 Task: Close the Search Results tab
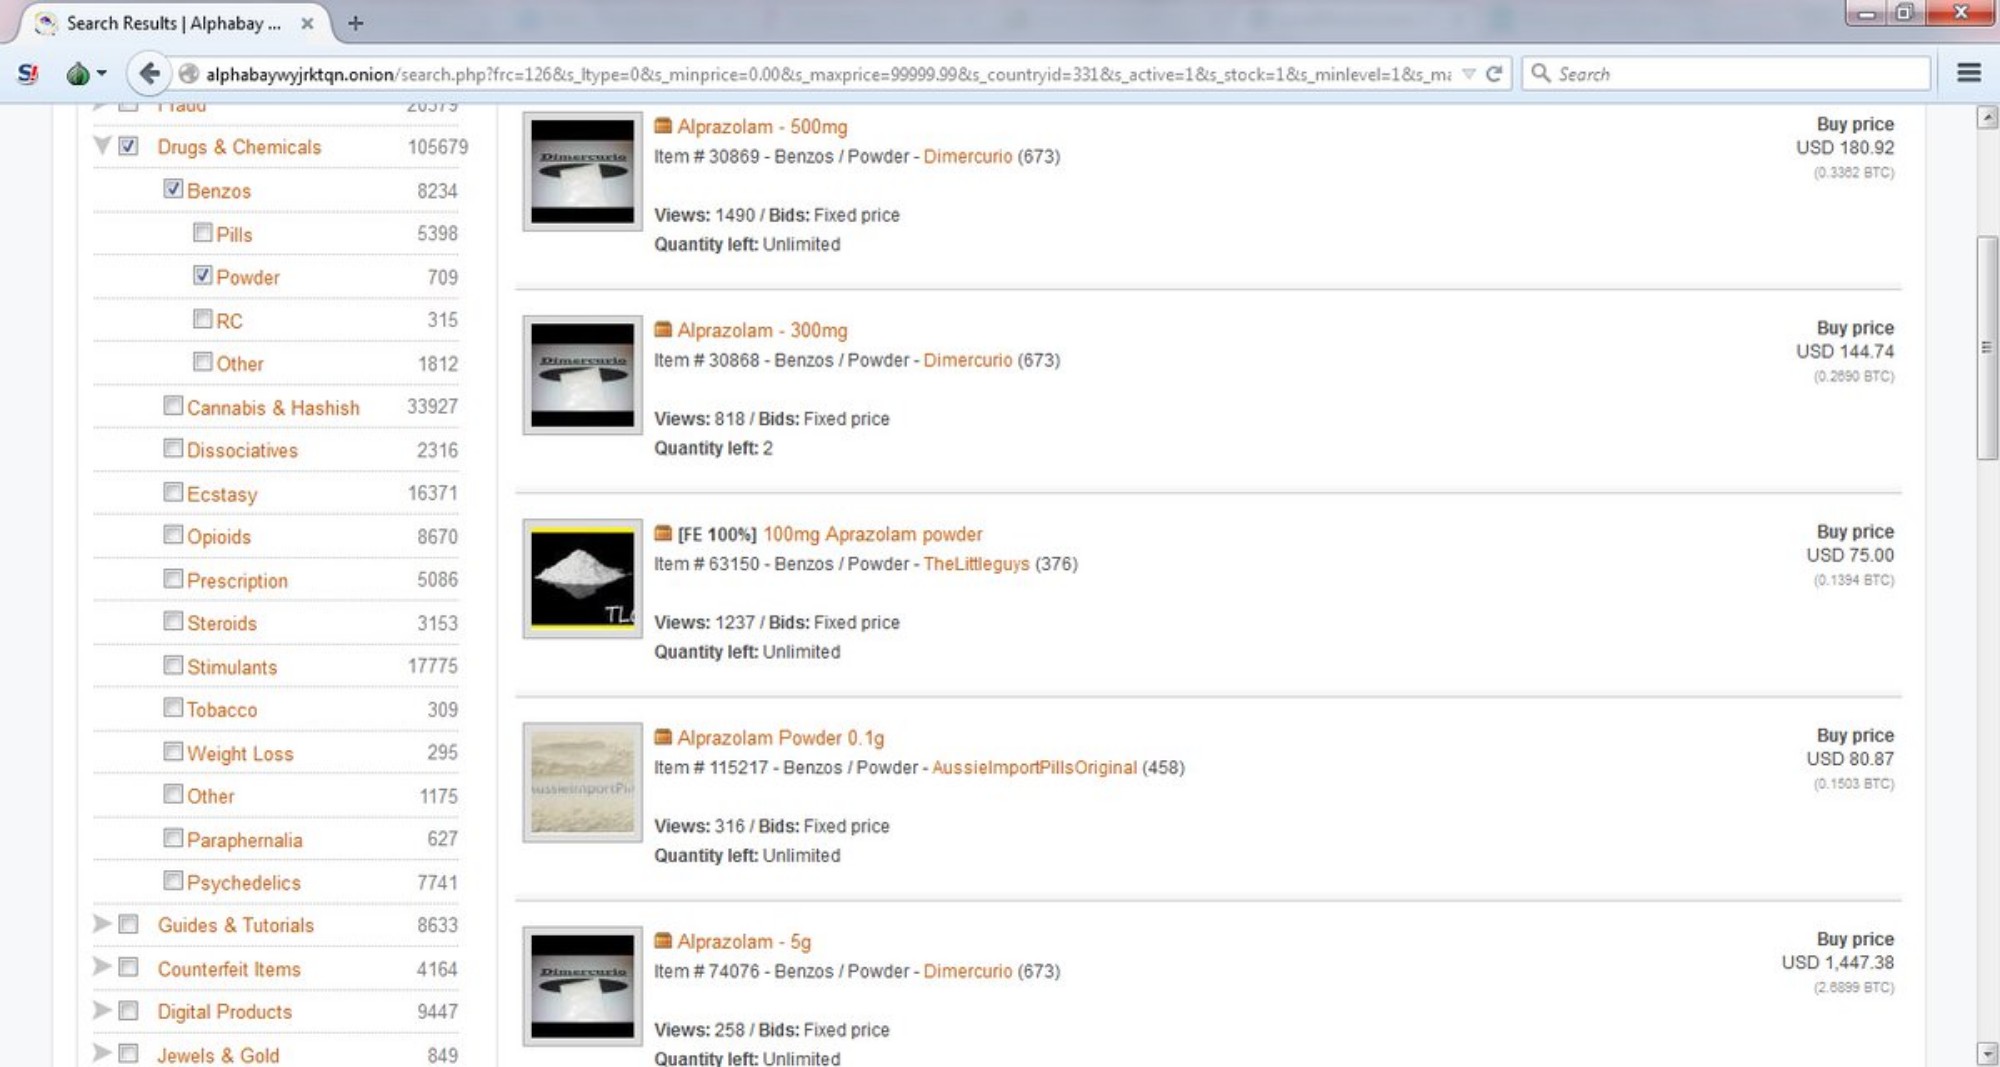click(307, 23)
